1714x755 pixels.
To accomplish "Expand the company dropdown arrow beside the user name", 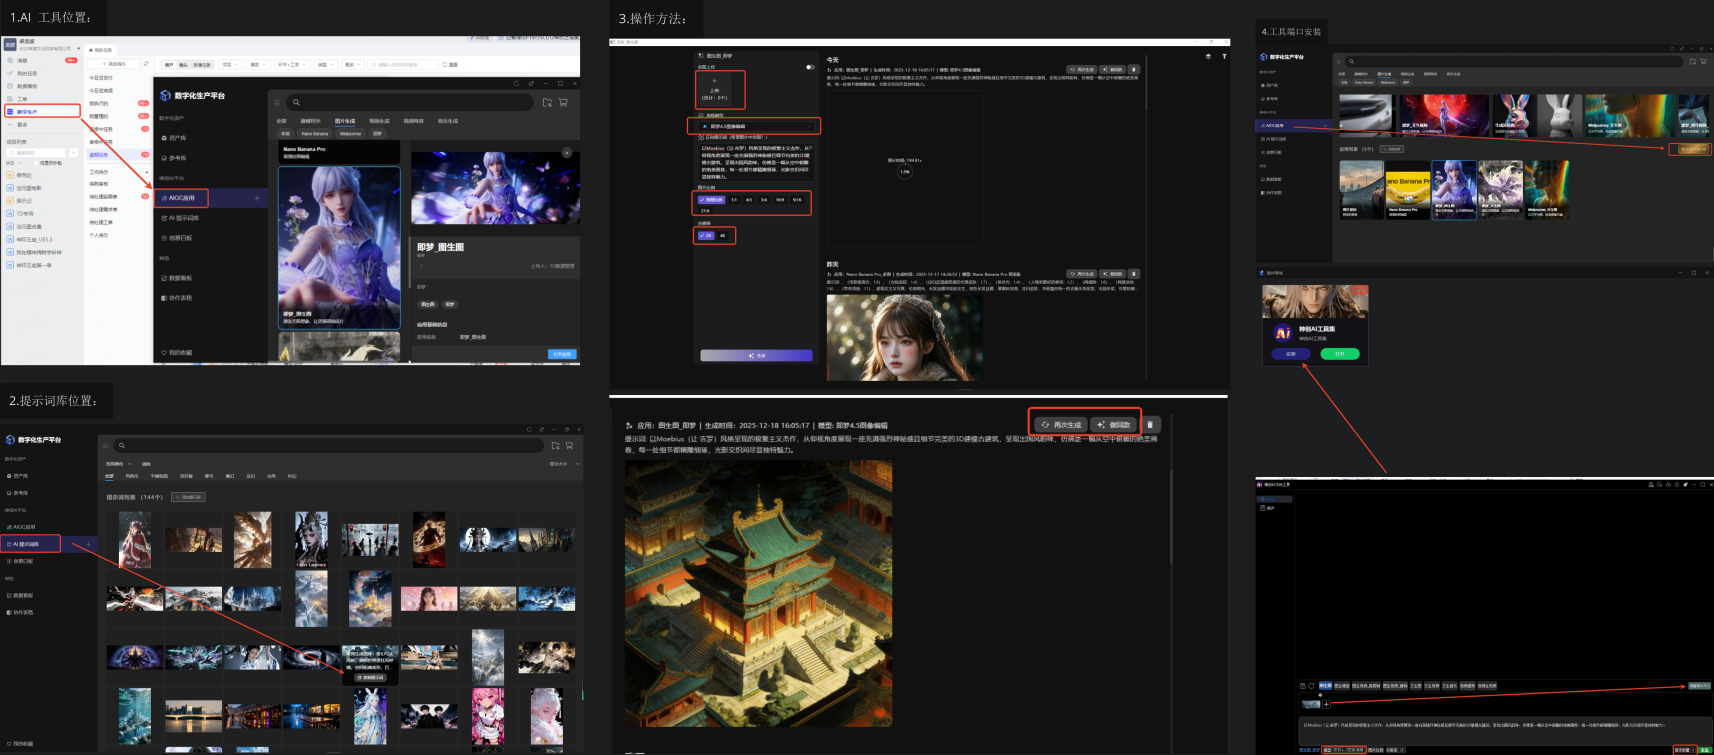I will coord(79,48).
